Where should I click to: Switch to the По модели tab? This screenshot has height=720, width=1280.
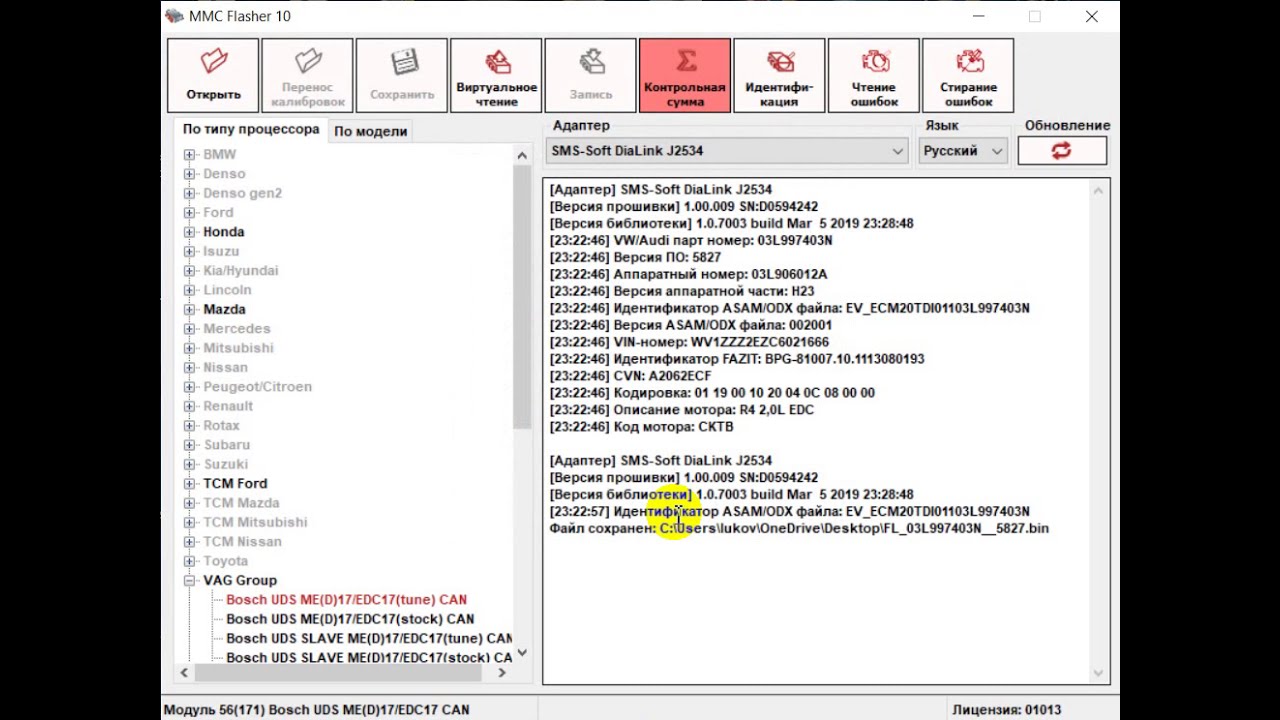(370, 131)
